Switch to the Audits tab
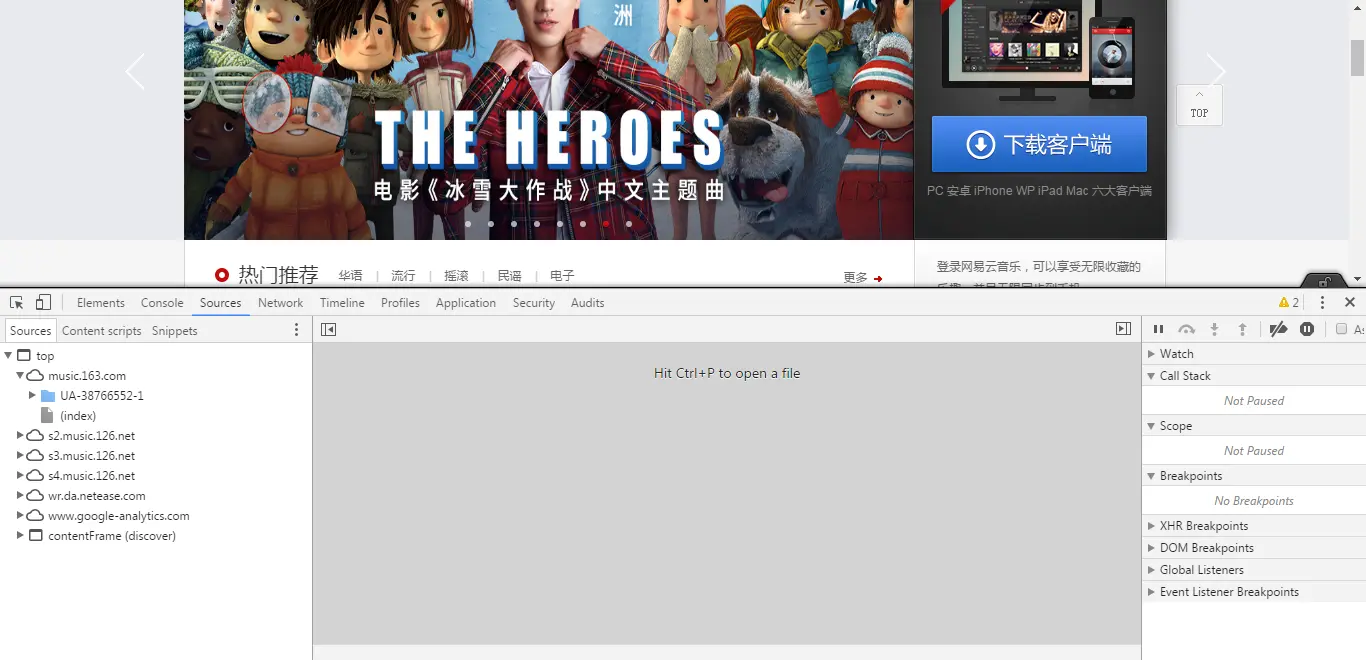 tap(588, 302)
